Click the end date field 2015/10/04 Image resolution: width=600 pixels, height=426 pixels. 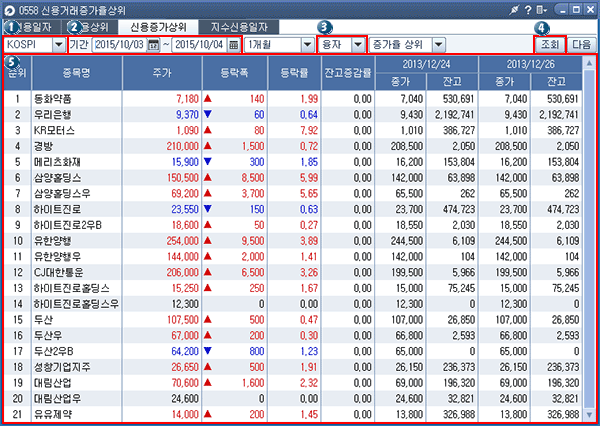click(199, 45)
